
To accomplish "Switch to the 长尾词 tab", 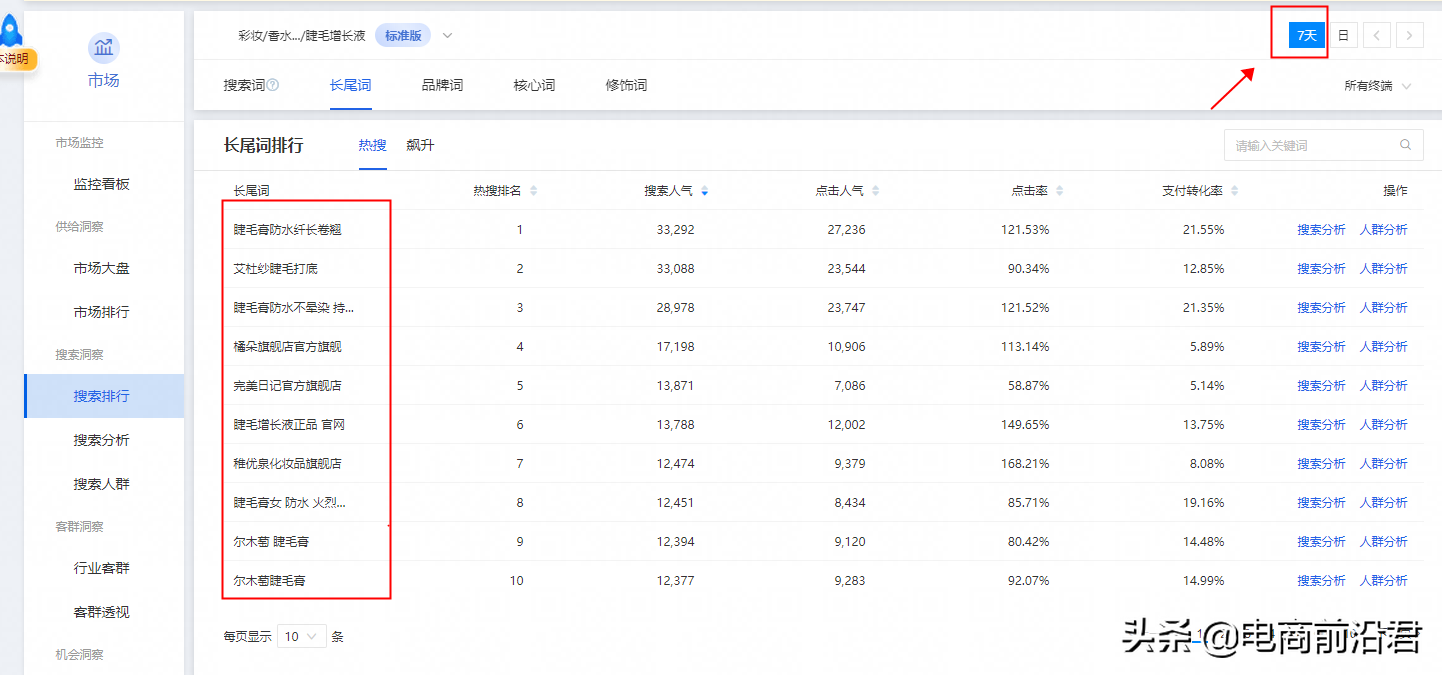I will pos(350,86).
